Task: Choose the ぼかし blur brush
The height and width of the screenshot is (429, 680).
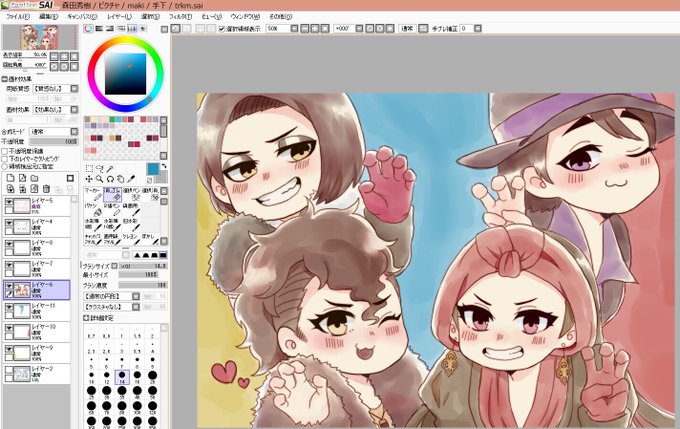Action: [x=150, y=239]
